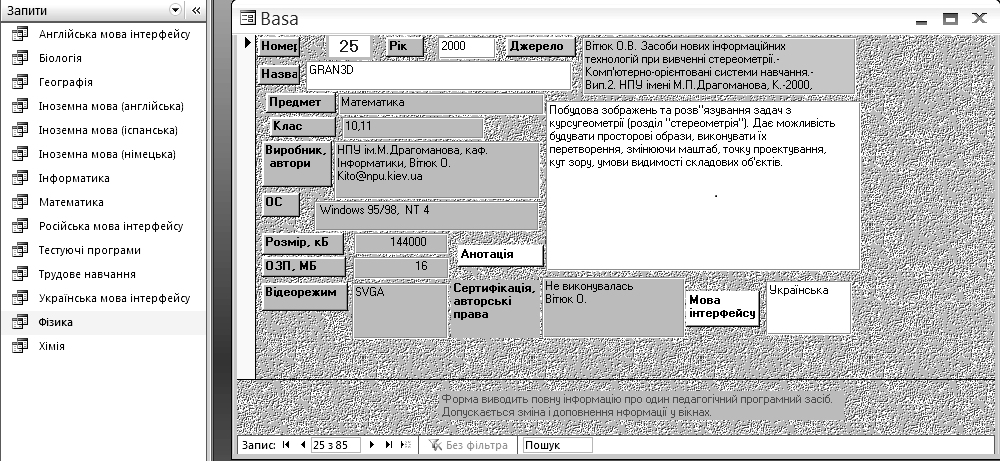Viewport: 1000px width, 461px height.
Task: Click the Не виконувалась certification field
Action: click(x=614, y=307)
